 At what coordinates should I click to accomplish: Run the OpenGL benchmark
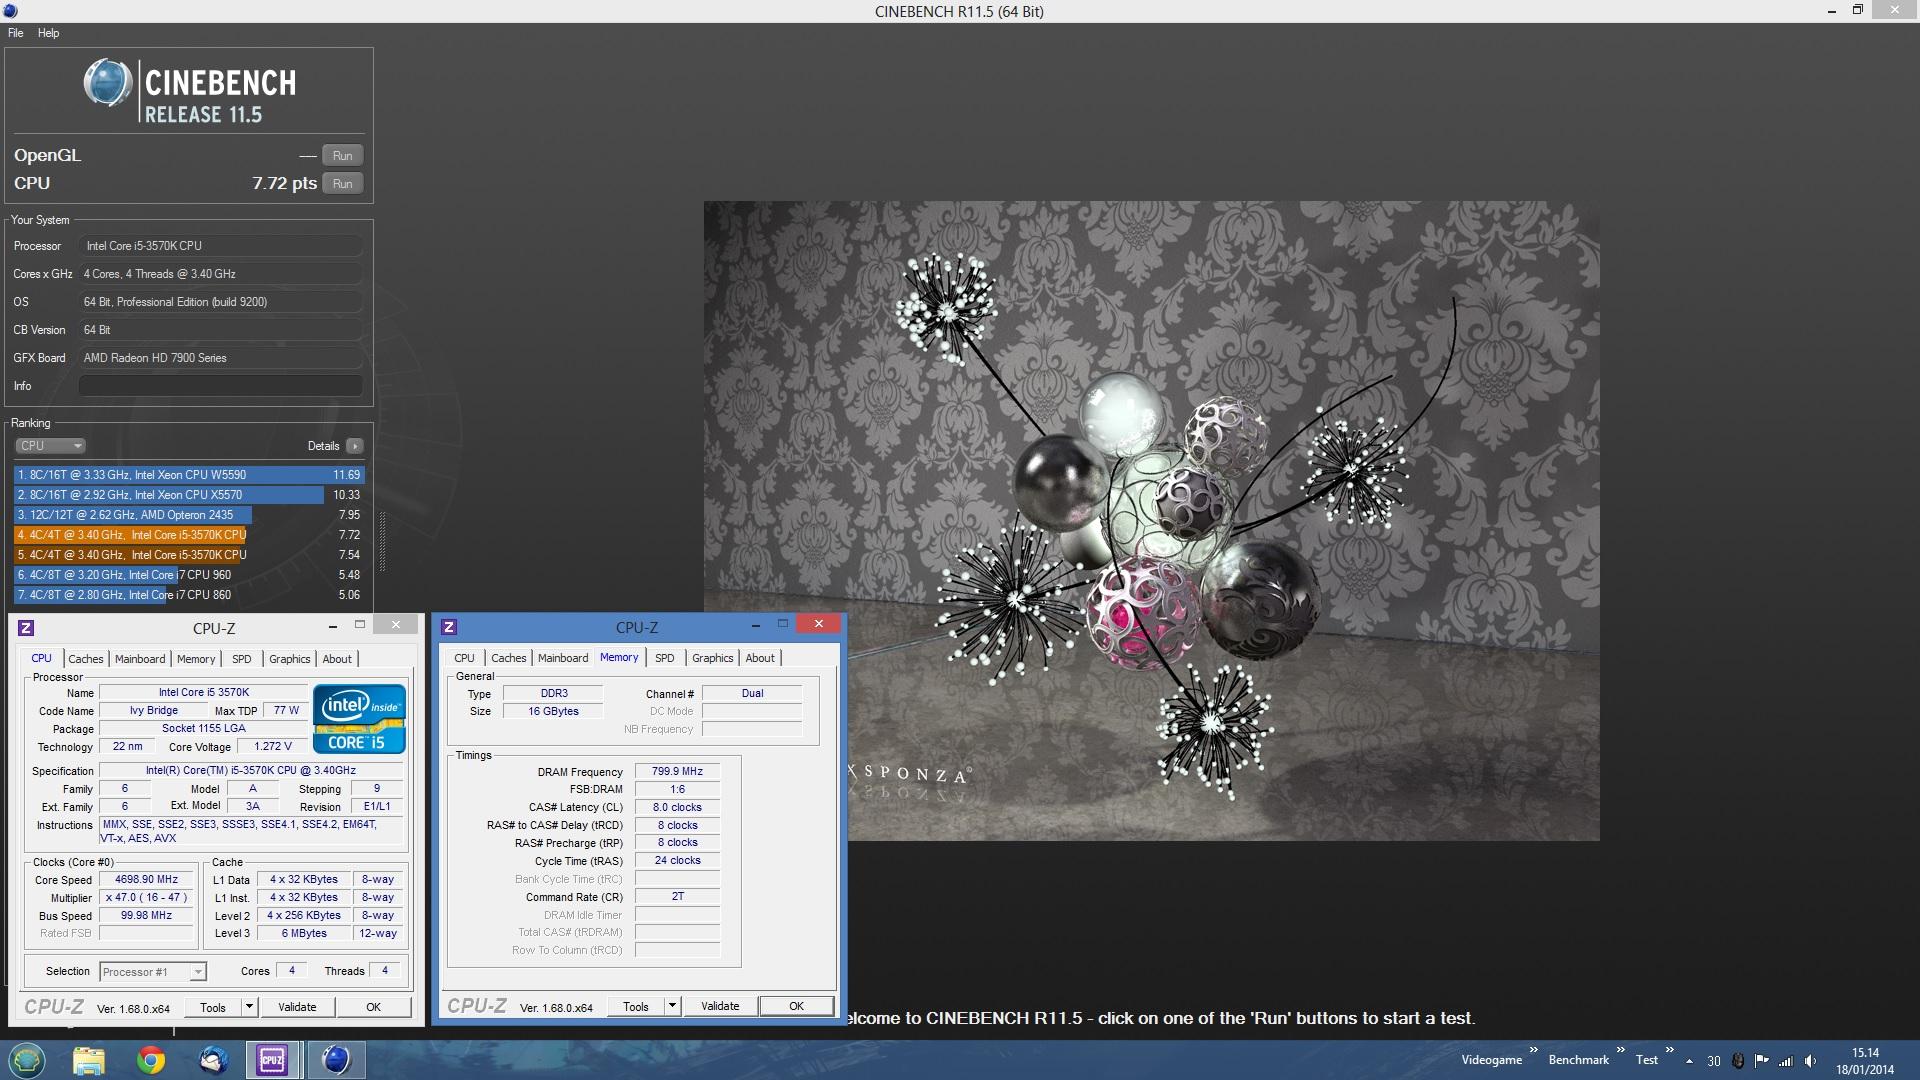pyautogui.click(x=343, y=156)
